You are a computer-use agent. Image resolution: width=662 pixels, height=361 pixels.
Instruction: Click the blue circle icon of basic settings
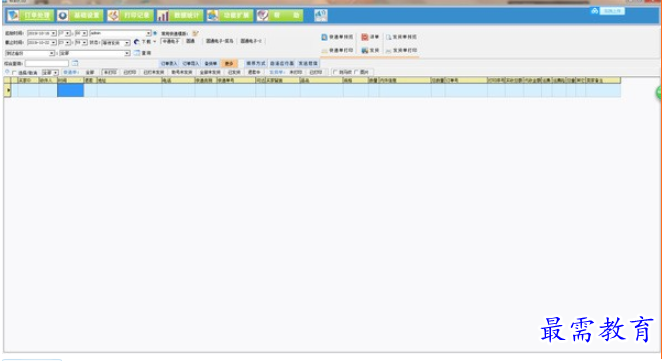point(63,16)
